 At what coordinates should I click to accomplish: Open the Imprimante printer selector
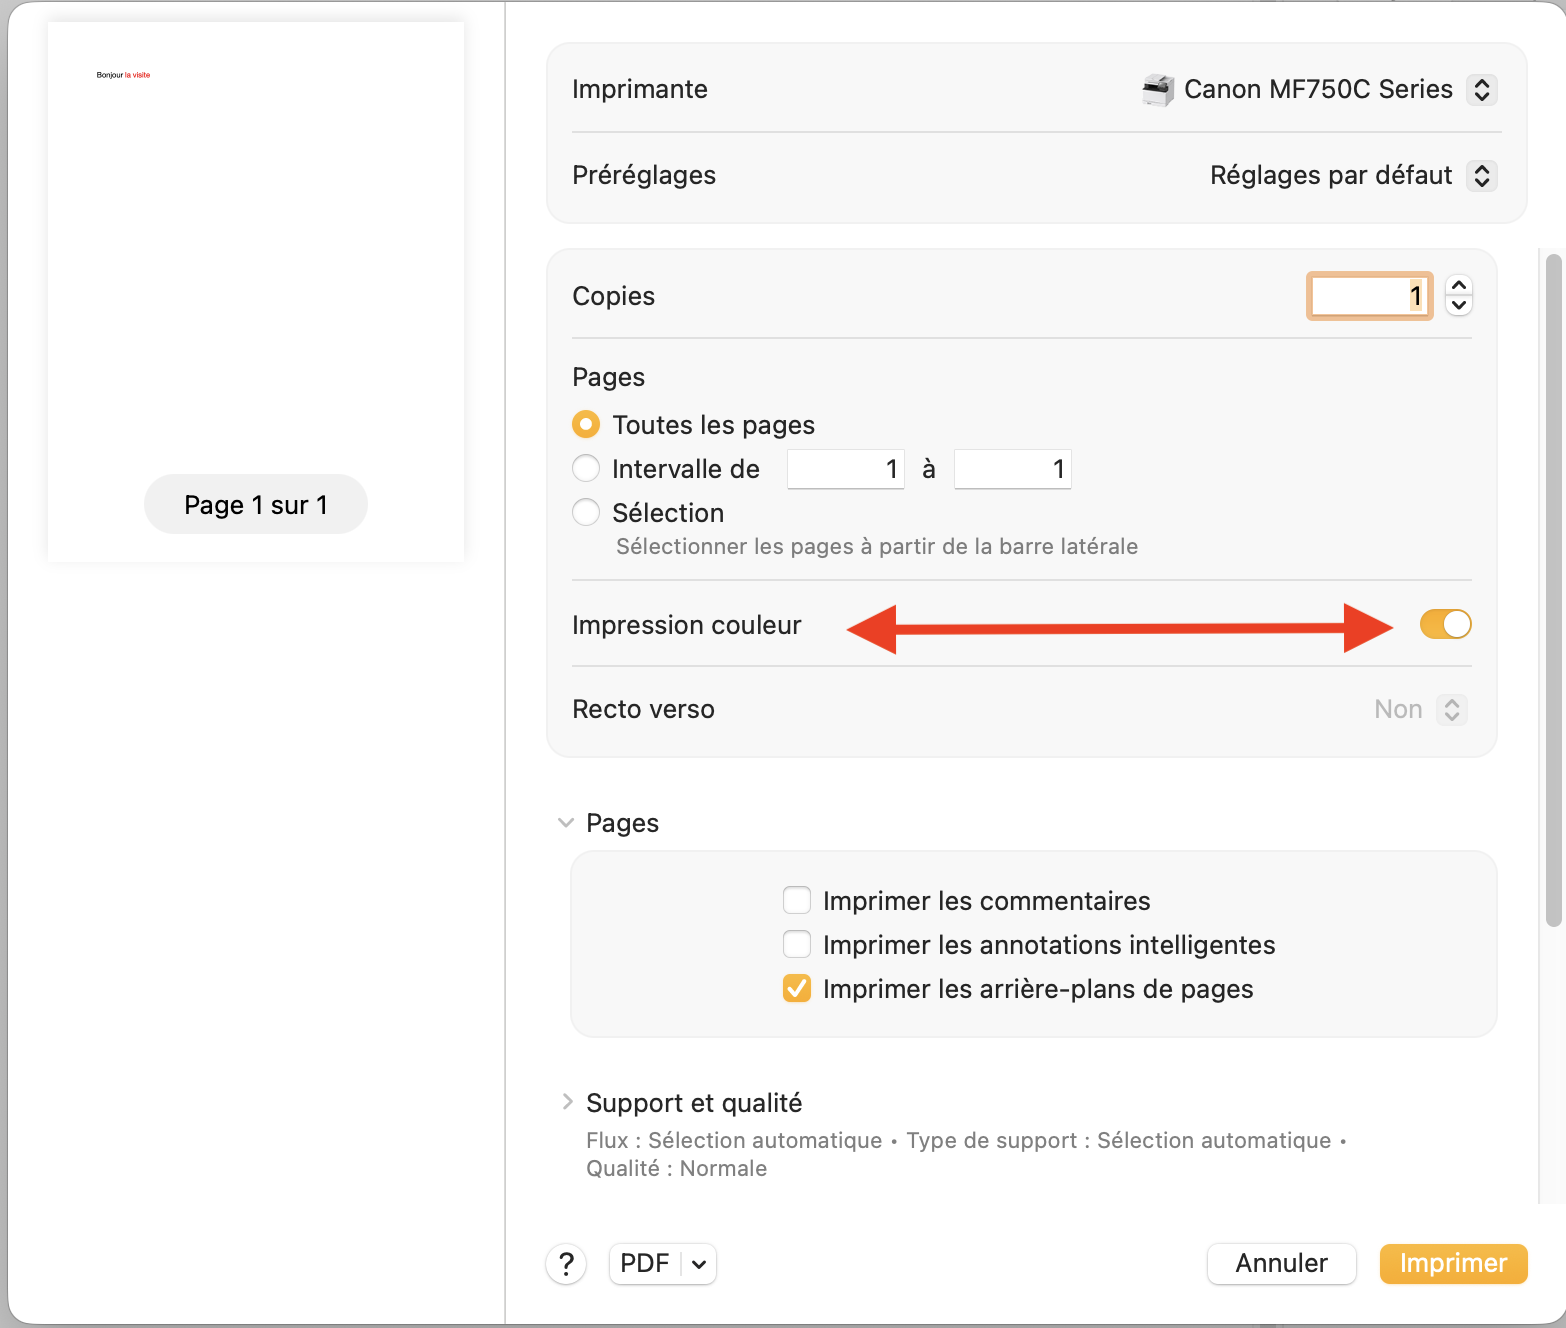(x=1481, y=90)
